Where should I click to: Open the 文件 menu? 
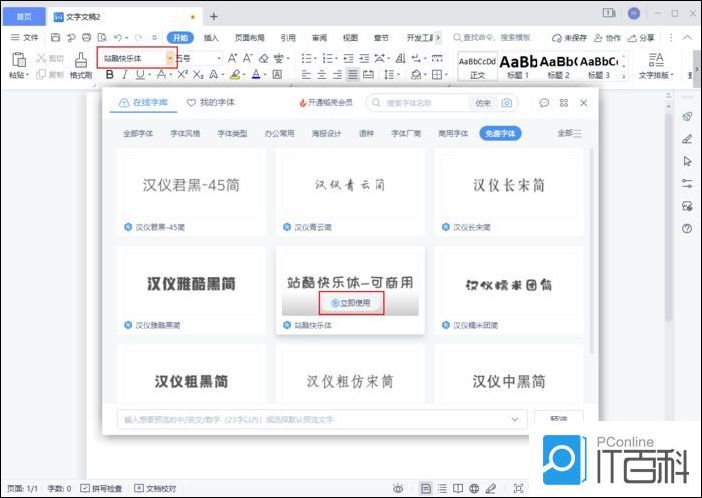(x=25, y=38)
